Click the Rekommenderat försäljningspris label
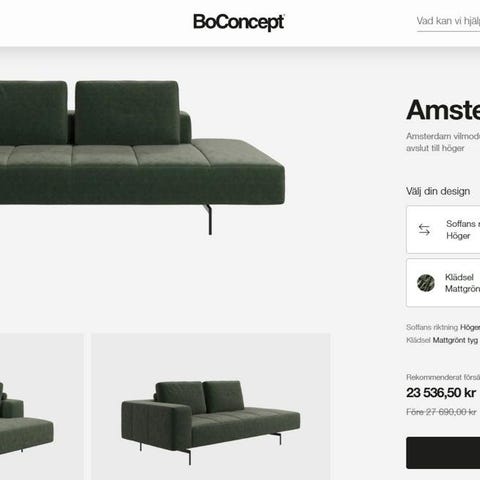The height and width of the screenshot is (480, 480). coord(443,377)
